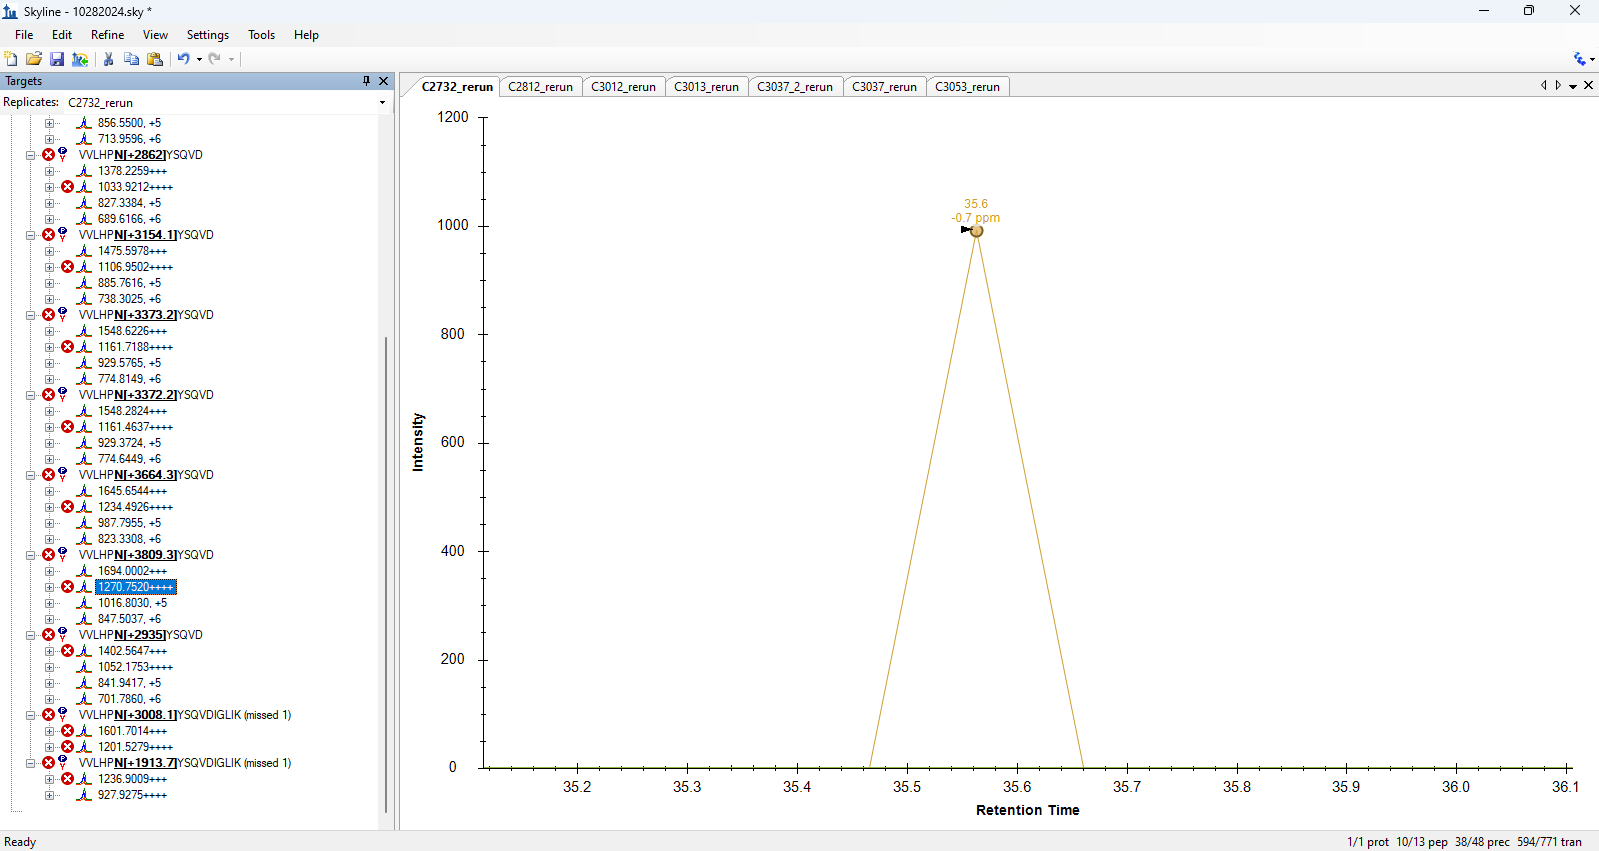Collapse the VVLHPN[+2862]YSQVD peptide node
The image size is (1599, 851).
(x=30, y=155)
